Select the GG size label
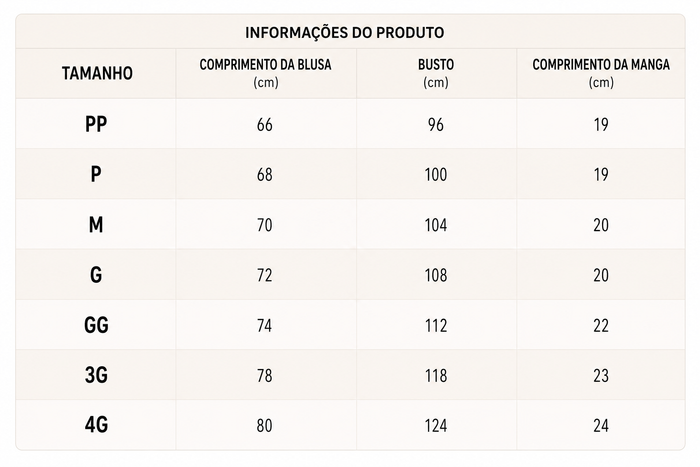Screen dimensions: 700x467 coord(96,325)
